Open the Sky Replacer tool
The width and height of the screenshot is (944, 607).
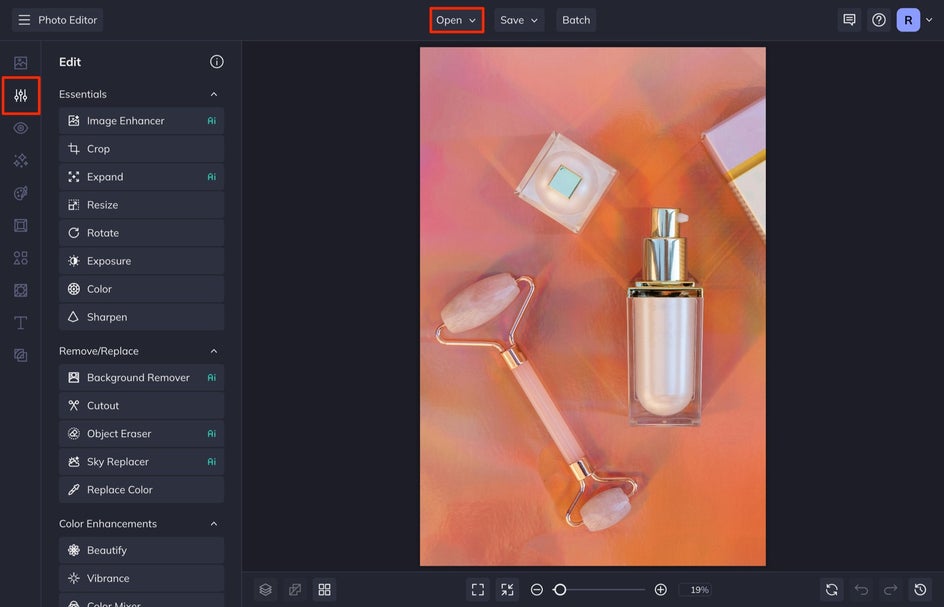click(141, 462)
